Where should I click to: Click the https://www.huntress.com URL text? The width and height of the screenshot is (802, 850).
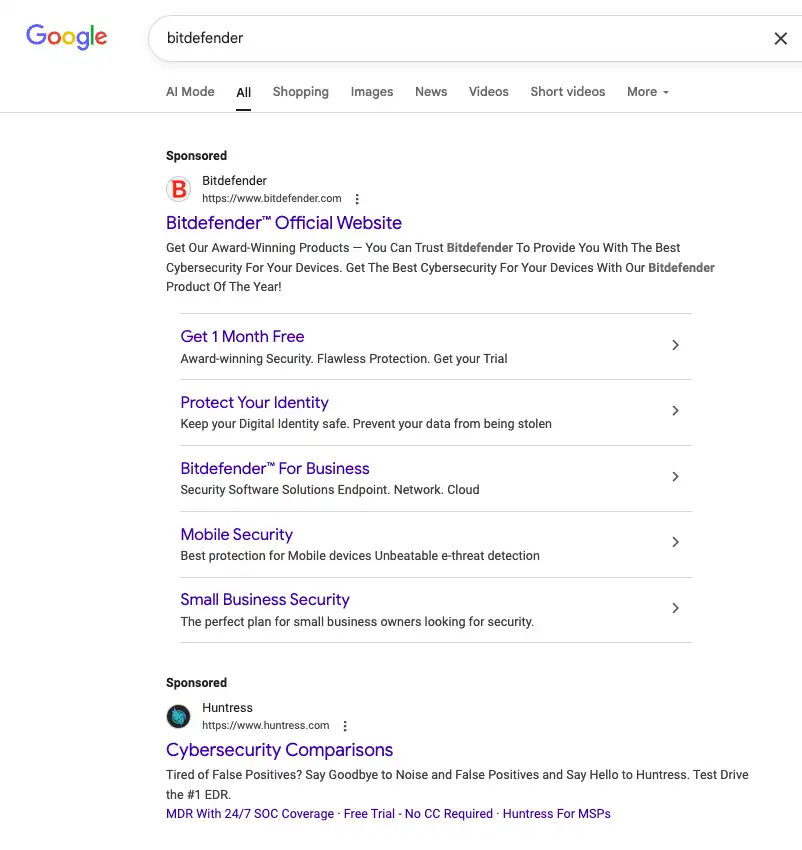pyautogui.click(x=266, y=725)
